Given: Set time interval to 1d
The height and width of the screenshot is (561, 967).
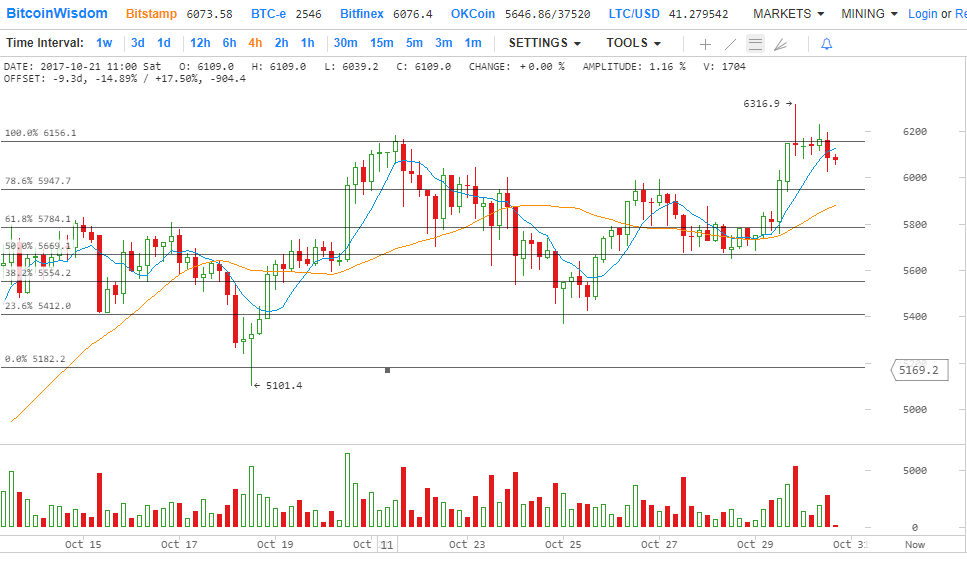Looking at the screenshot, I should coord(164,43).
